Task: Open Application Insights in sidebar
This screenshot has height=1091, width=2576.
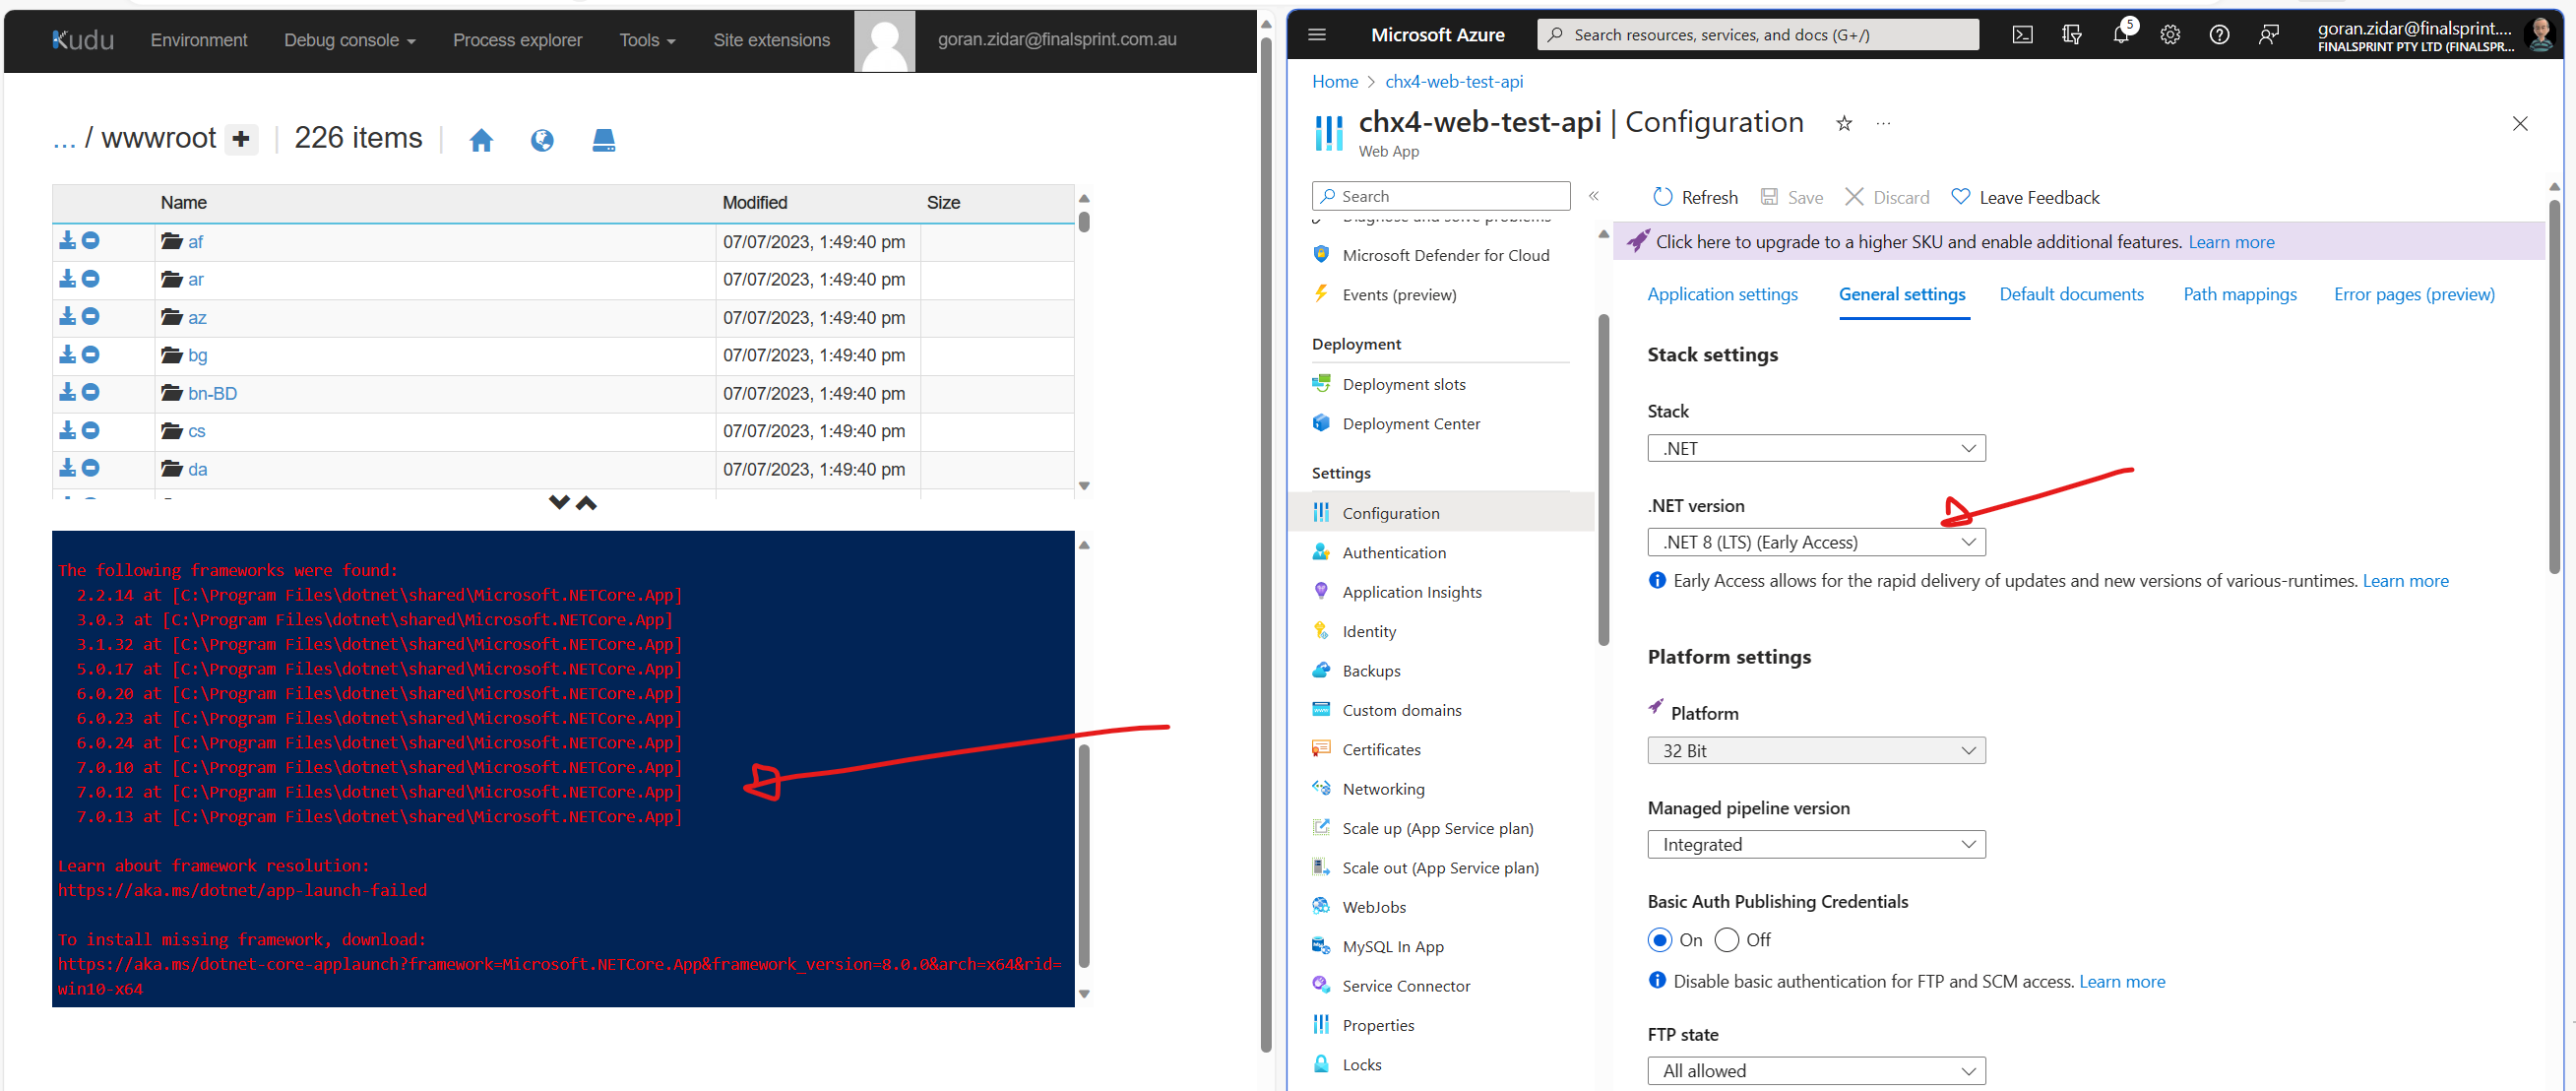Action: (x=1411, y=592)
